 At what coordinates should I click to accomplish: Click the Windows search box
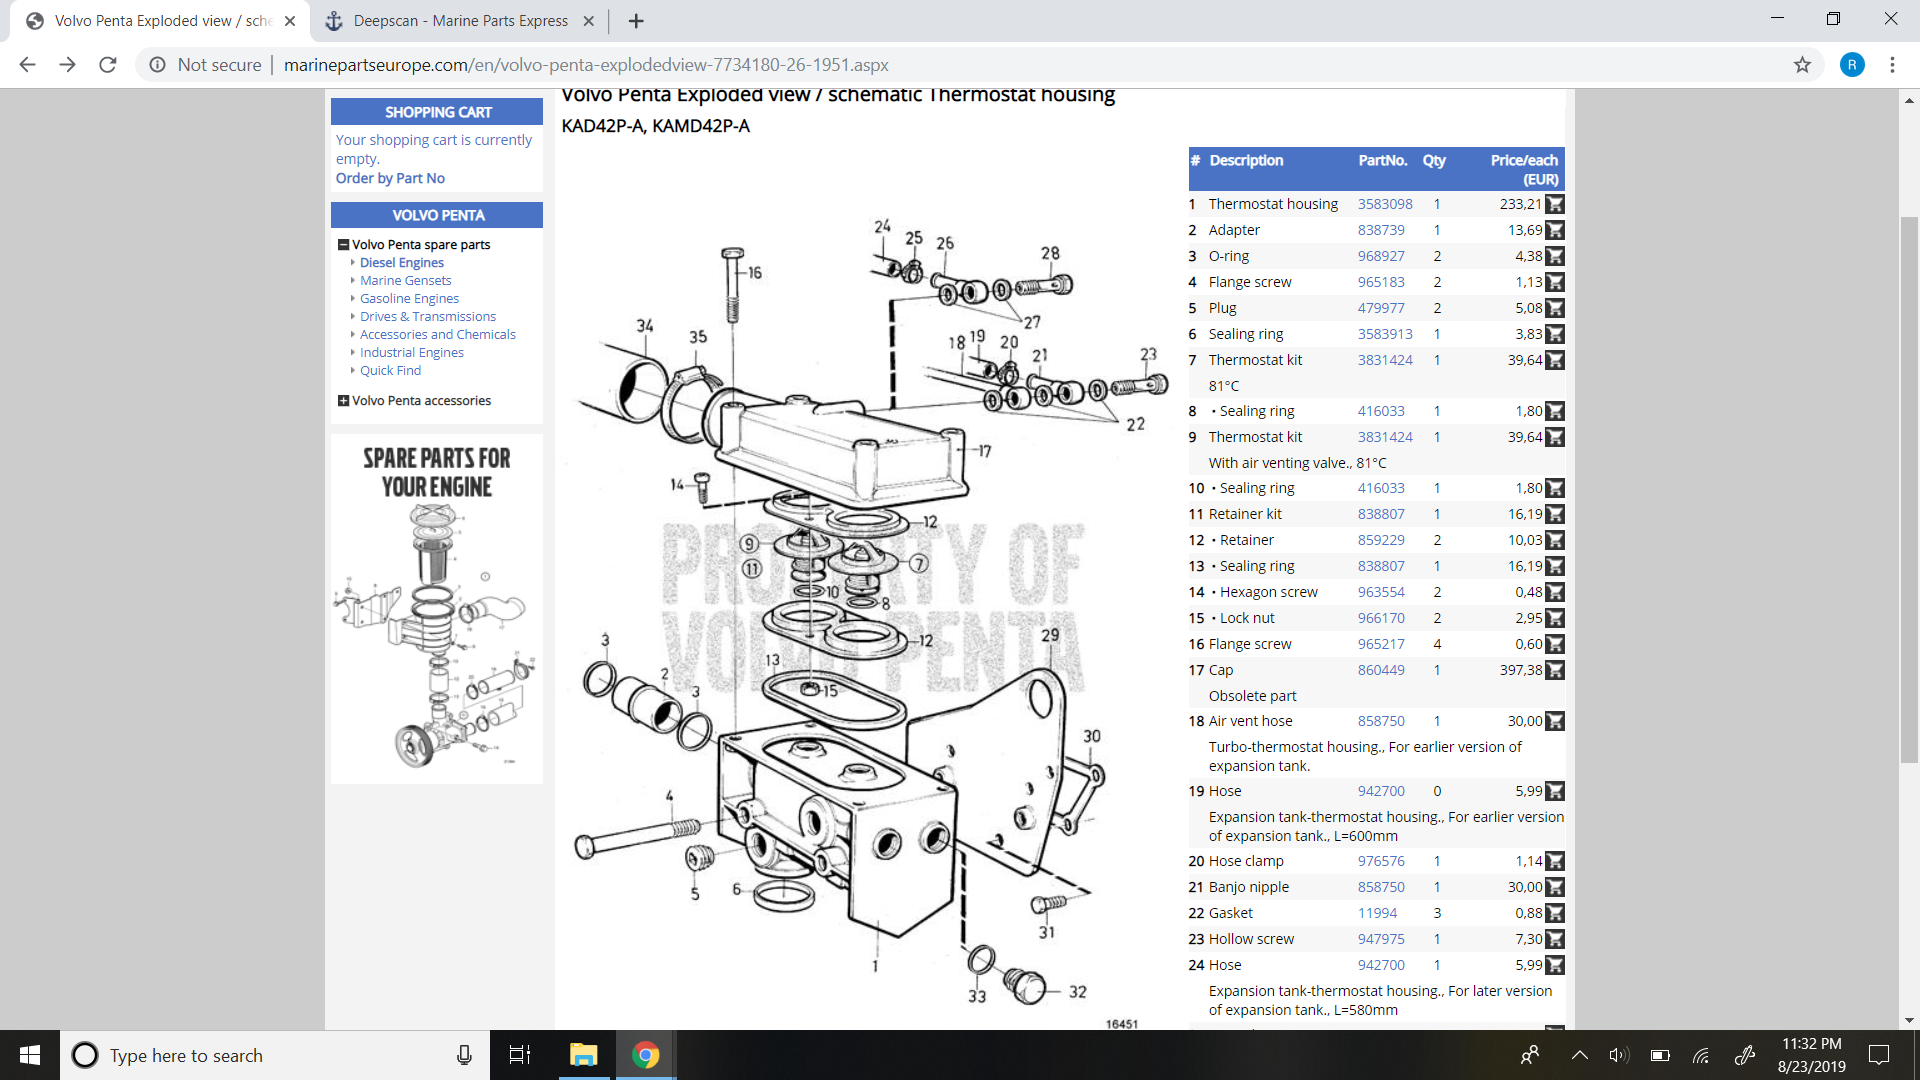click(x=275, y=1055)
